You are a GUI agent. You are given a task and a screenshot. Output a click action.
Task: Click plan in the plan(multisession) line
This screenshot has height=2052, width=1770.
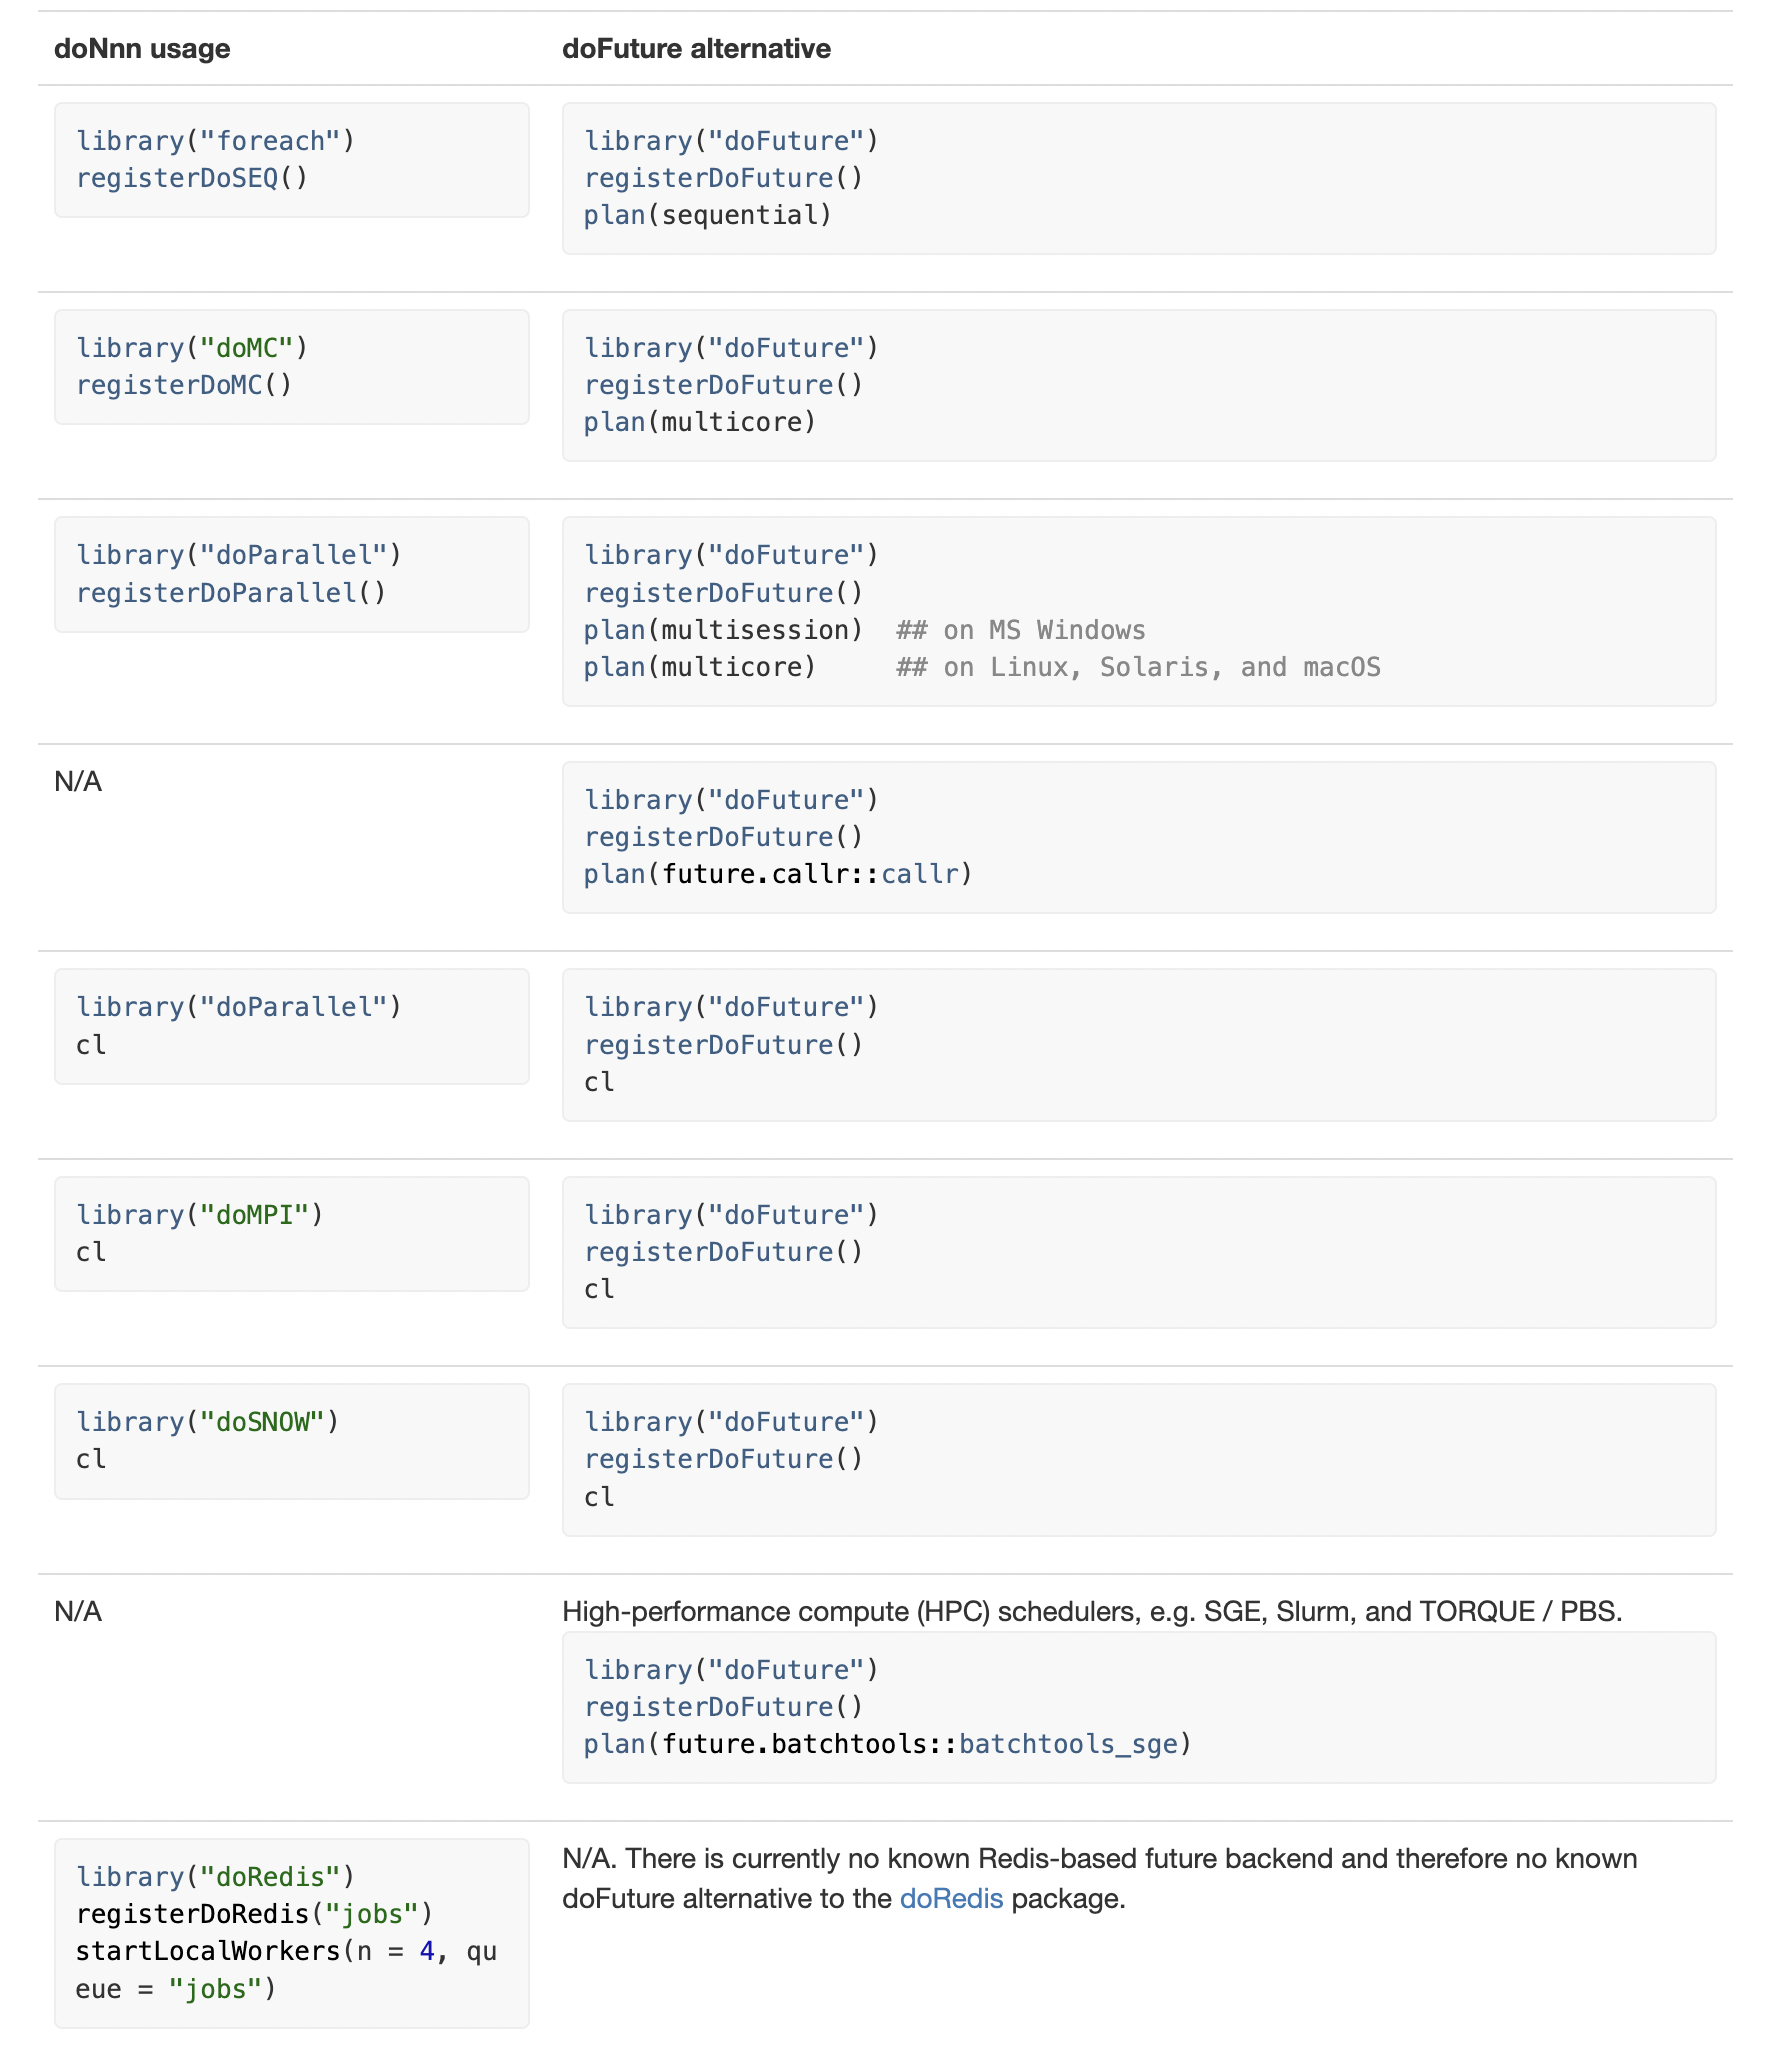click(x=614, y=630)
